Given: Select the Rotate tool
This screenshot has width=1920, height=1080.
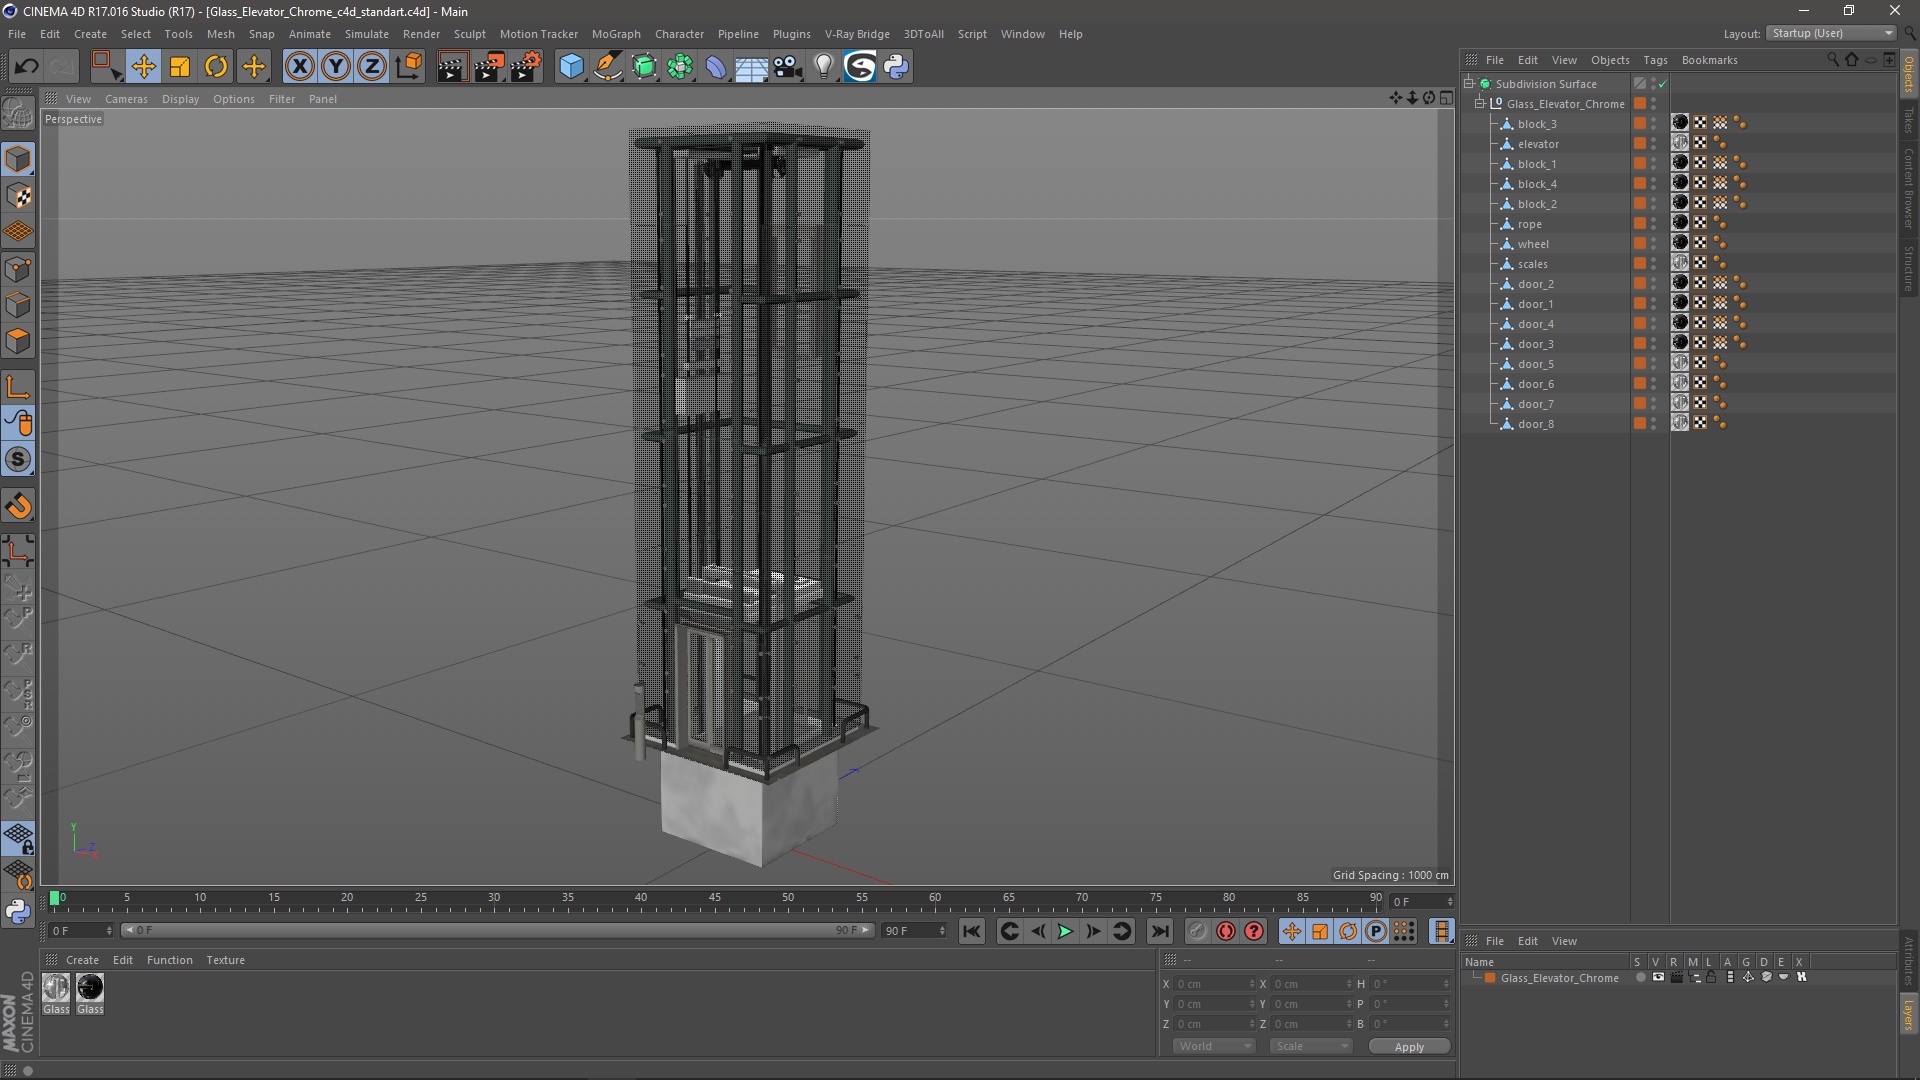Looking at the screenshot, I should click(x=216, y=67).
